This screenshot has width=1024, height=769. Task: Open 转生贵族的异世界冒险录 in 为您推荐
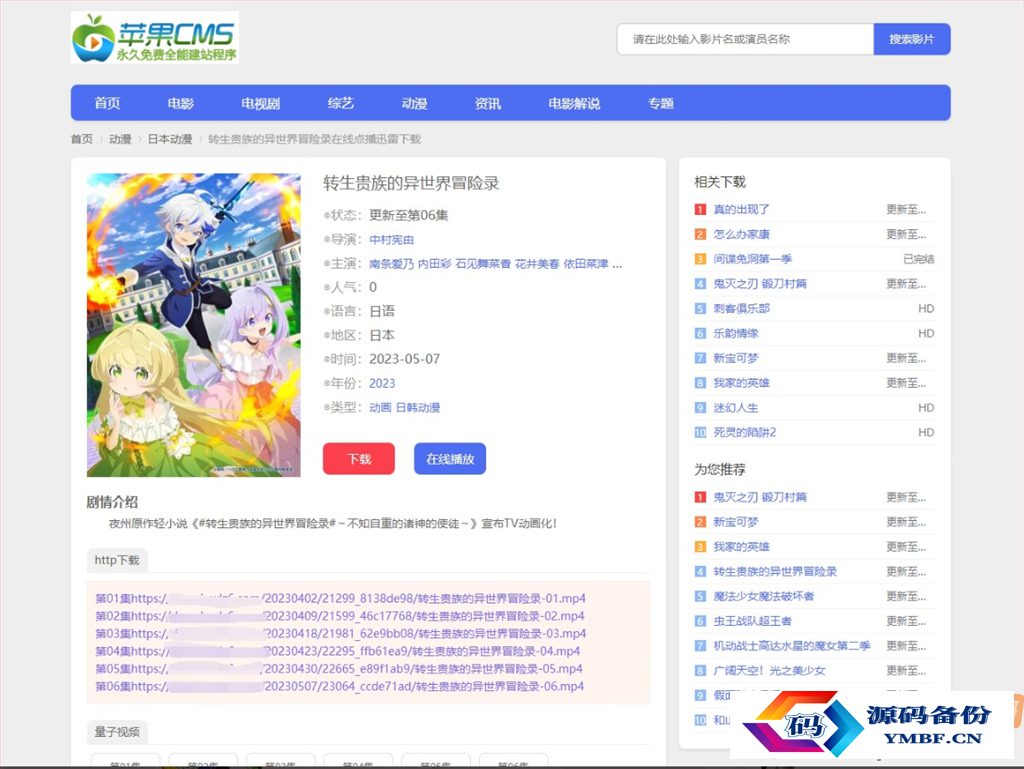[775, 572]
